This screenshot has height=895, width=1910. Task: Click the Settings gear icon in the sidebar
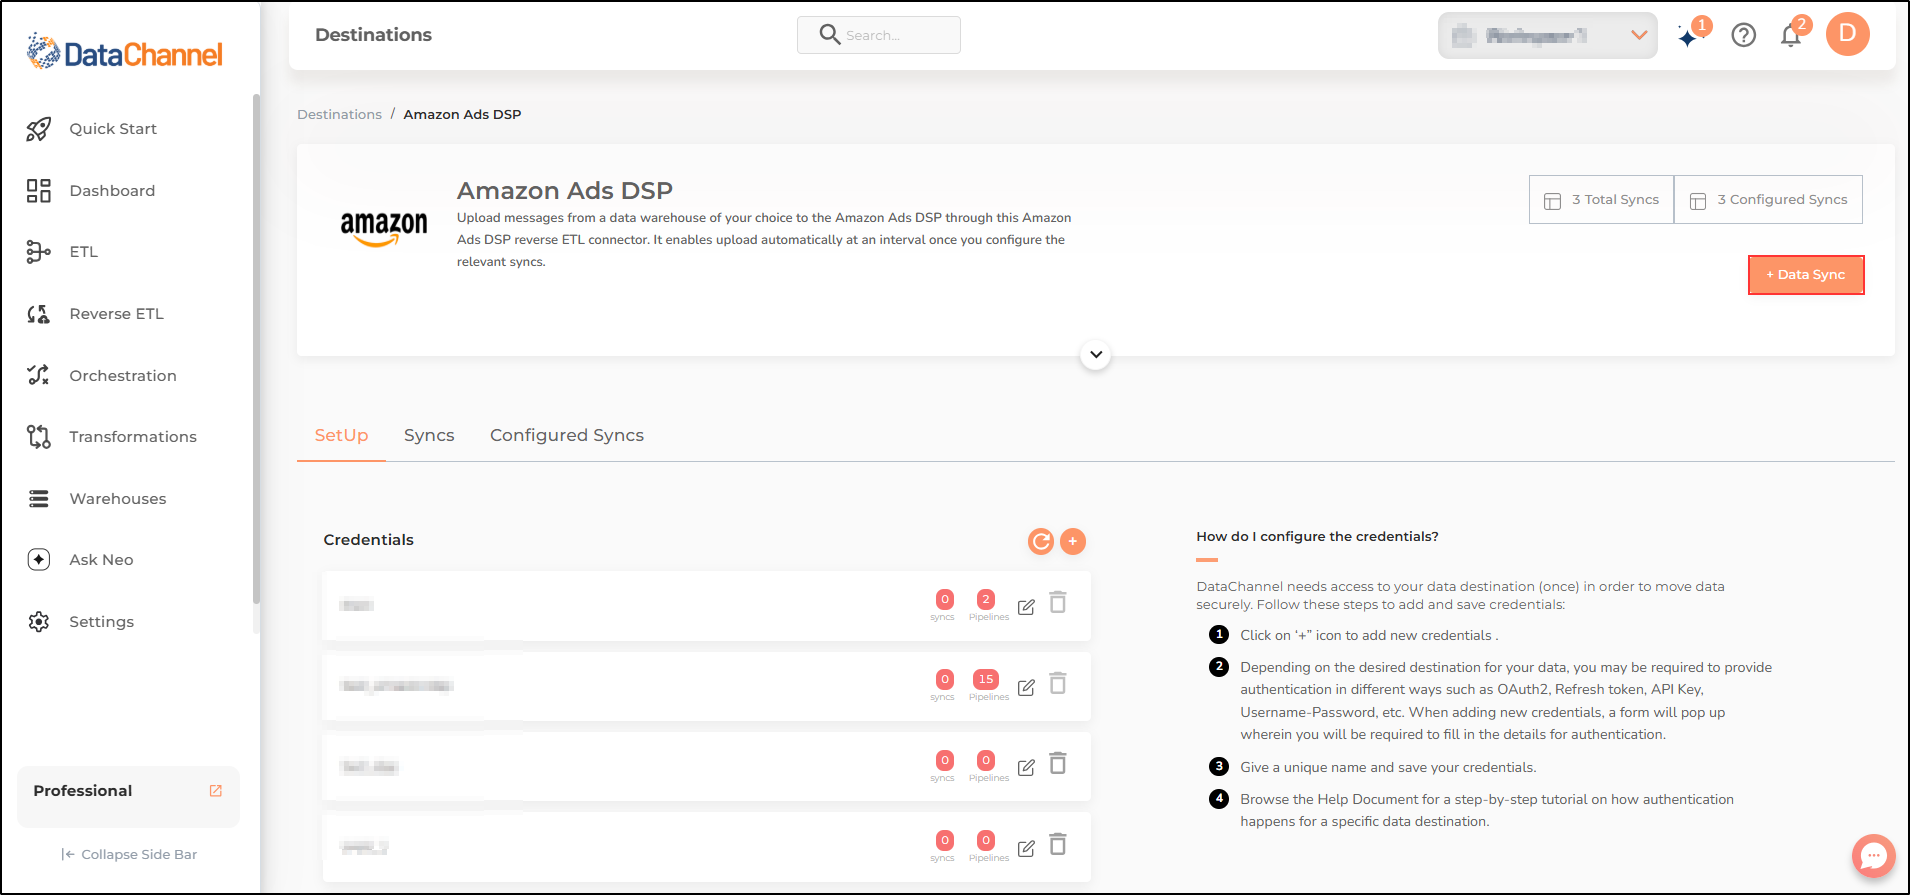pyautogui.click(x=39, y=622)
